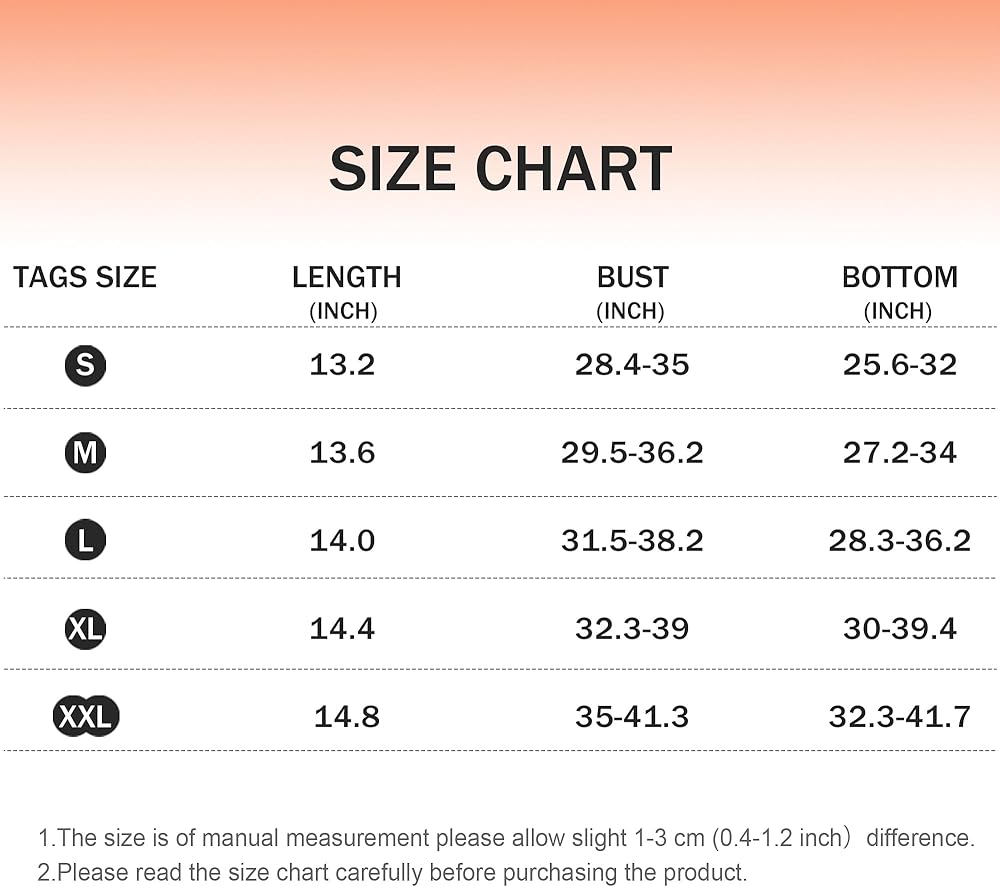Click the TAGS SIZE column header
Viewport: 1000px width, 887px height.
(x=85, y=277)
